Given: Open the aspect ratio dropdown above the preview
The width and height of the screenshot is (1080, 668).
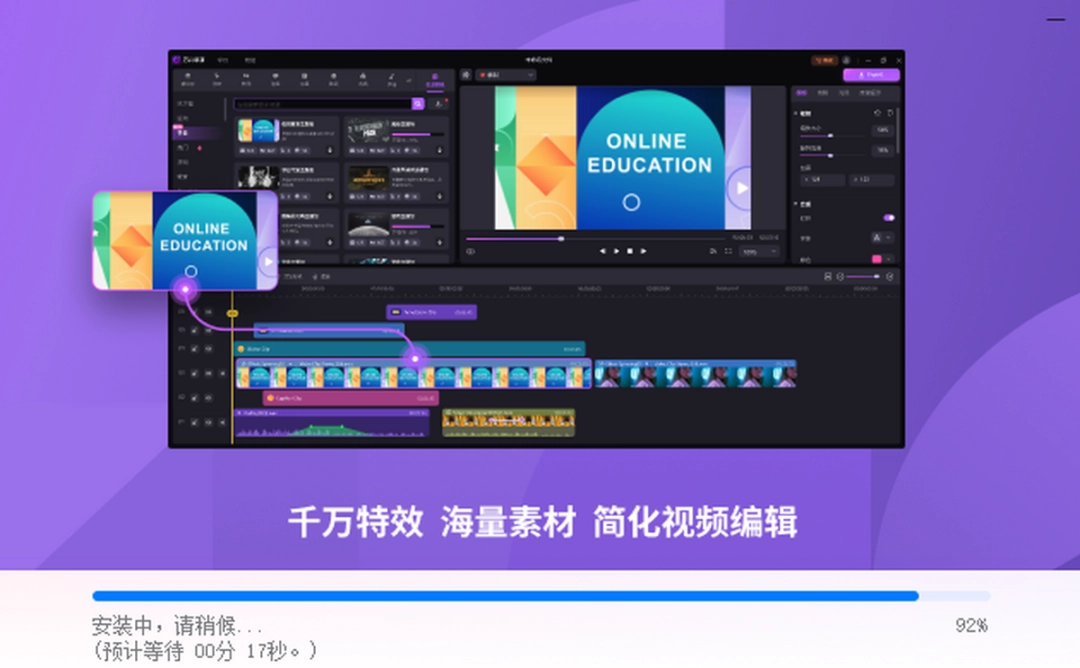Looking at the screenshot, I should point(505,75).
